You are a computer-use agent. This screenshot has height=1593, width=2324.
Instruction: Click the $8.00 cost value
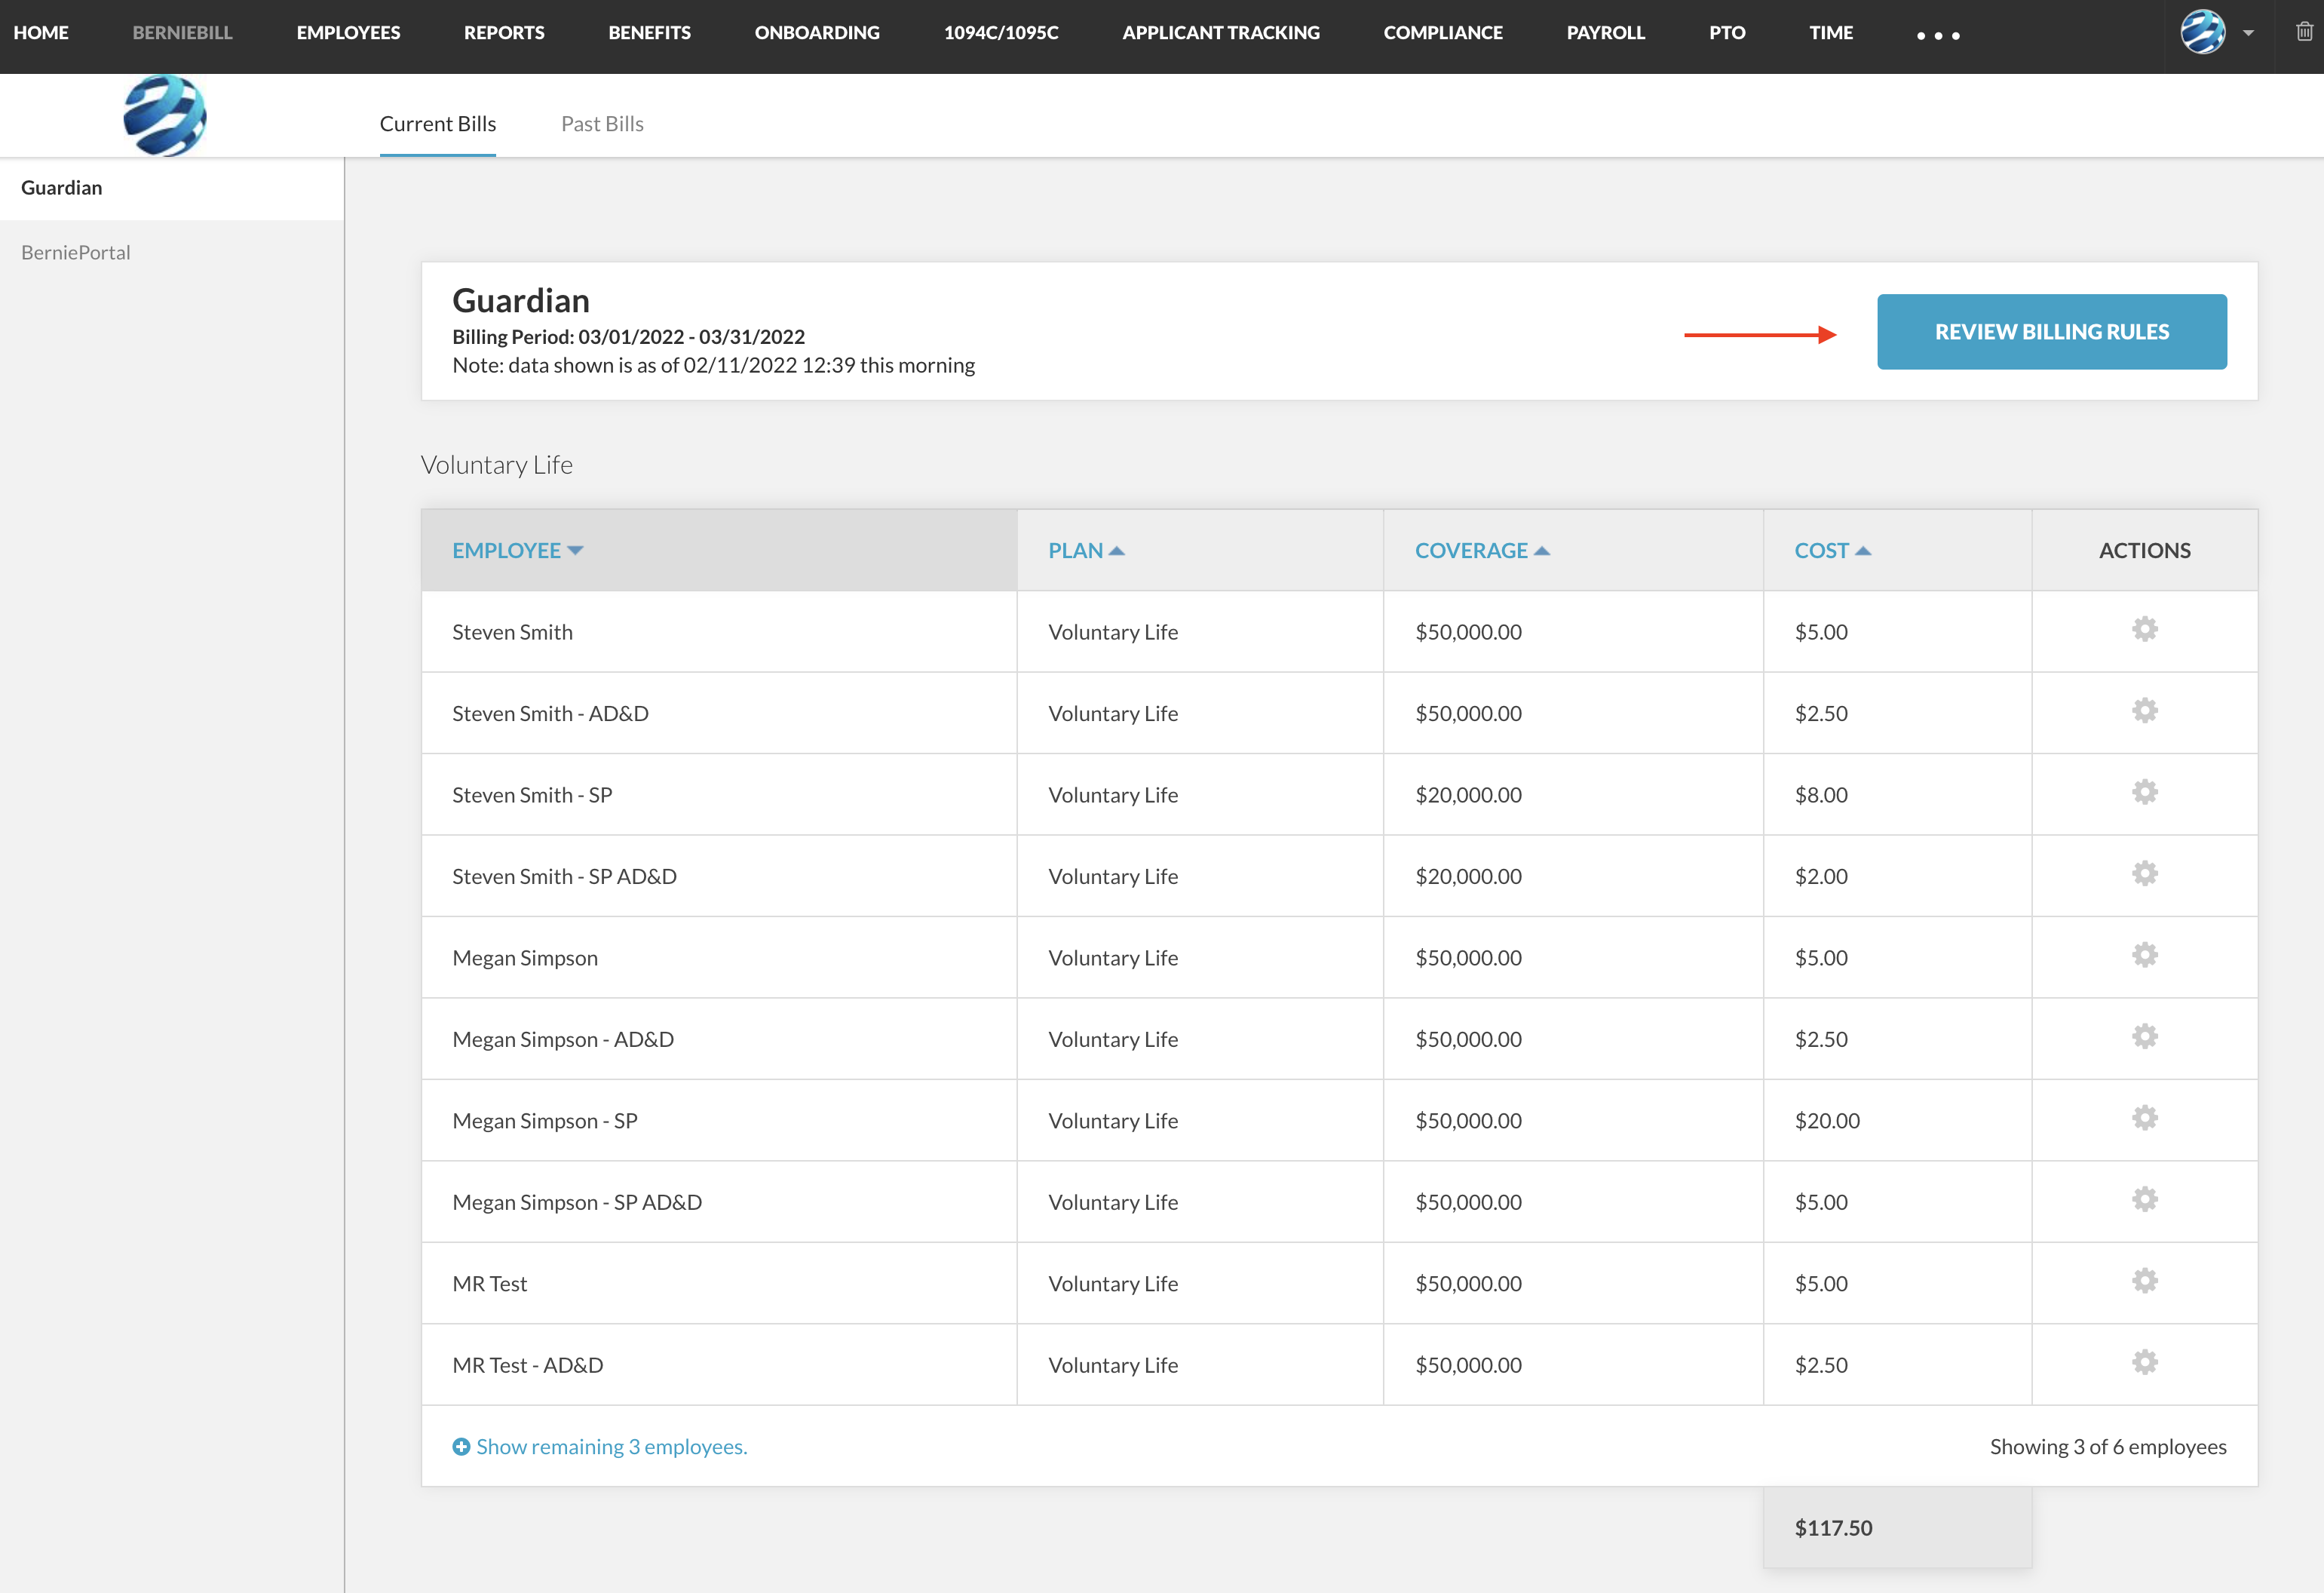click(x=1821, y=795)
